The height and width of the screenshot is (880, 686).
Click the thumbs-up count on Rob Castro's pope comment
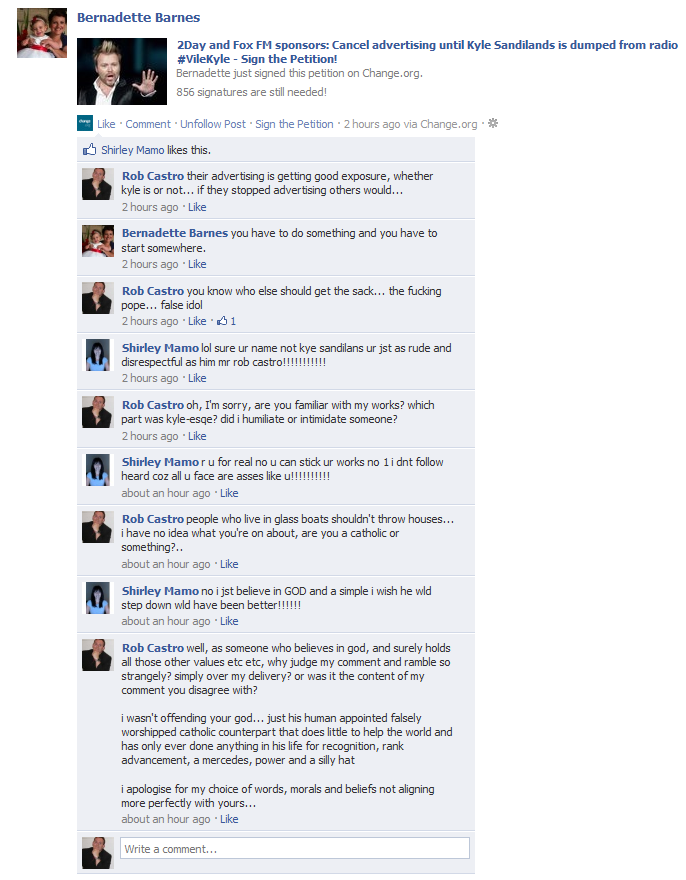(227, 321)
